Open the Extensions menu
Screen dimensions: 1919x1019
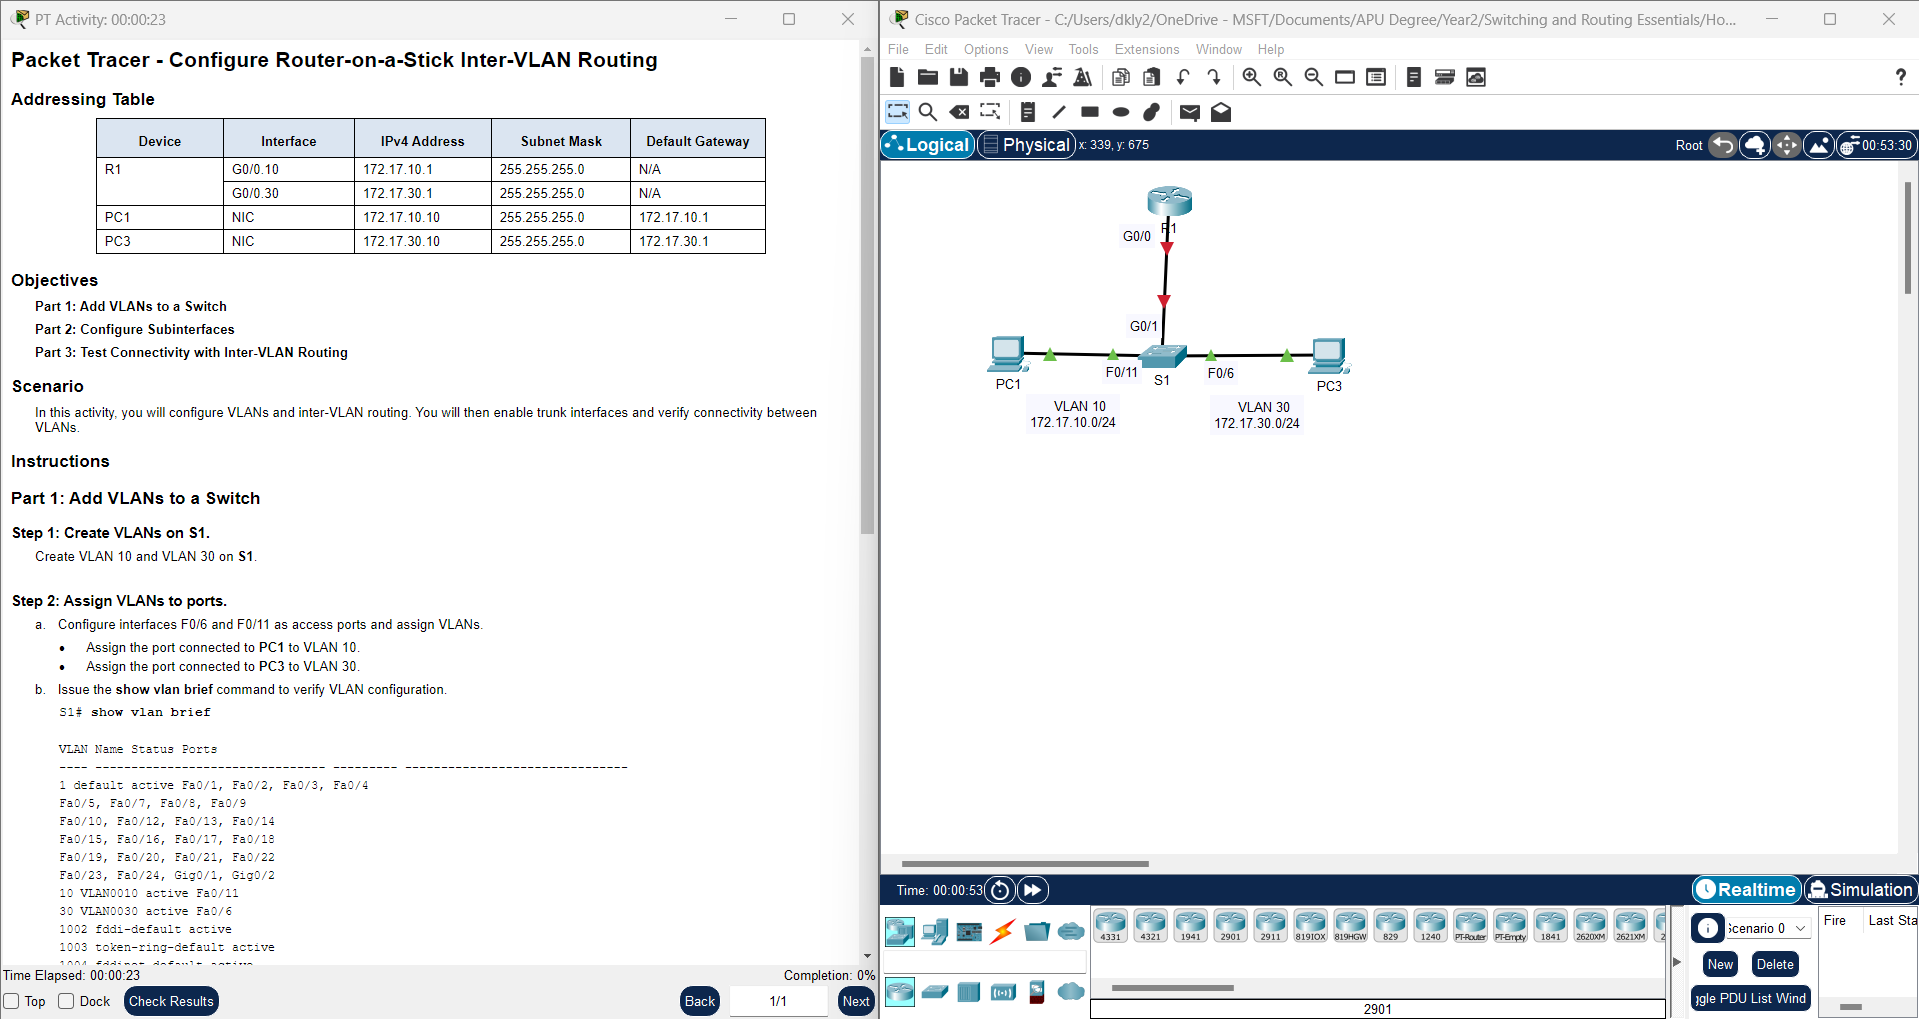pyautogui.click(x=1145, y=49)
